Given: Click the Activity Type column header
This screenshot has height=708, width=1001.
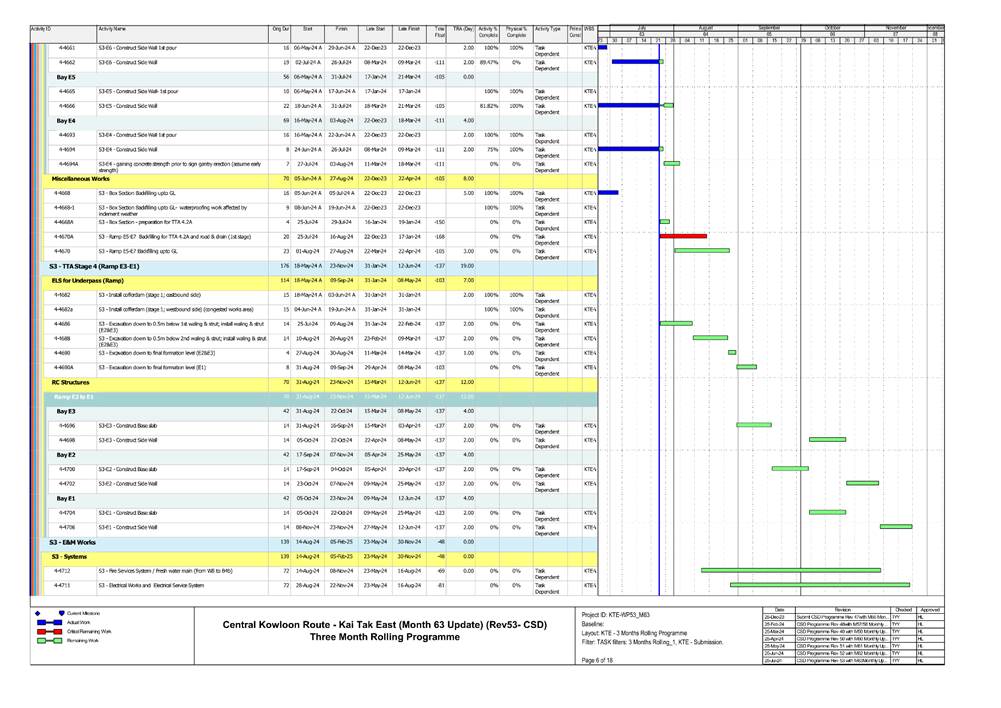Looking at the screenshot, I should [548, 30].
